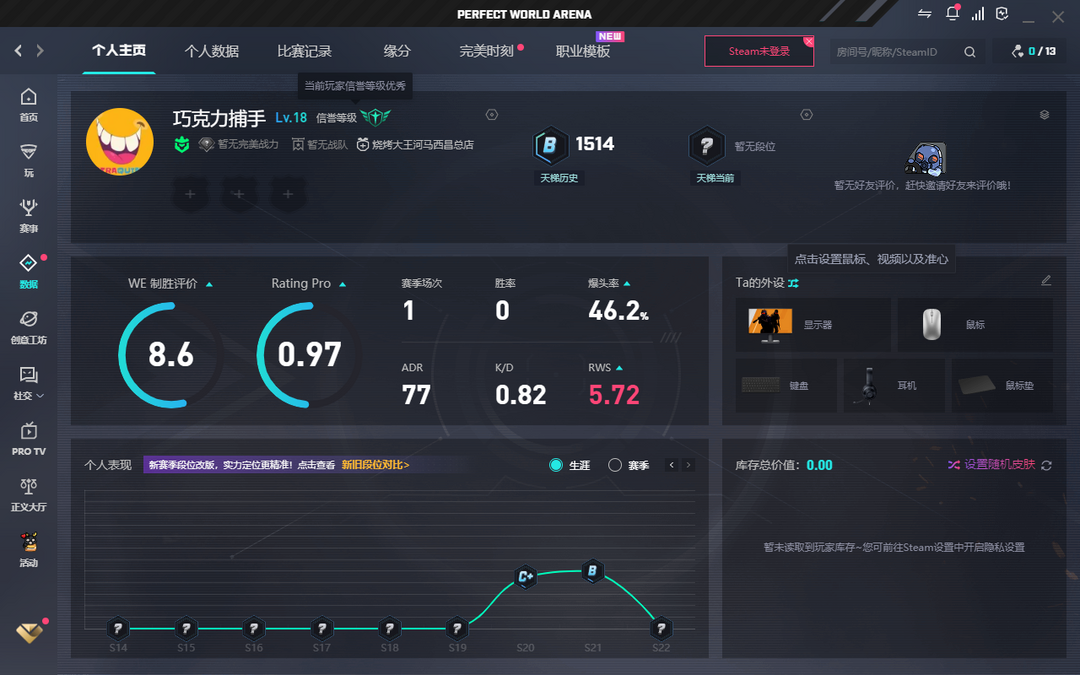Screen dimensions: 1080x675
Task: Switch to the 个人数据 tab
Action: pyautogui.click(x=211, y=51)
